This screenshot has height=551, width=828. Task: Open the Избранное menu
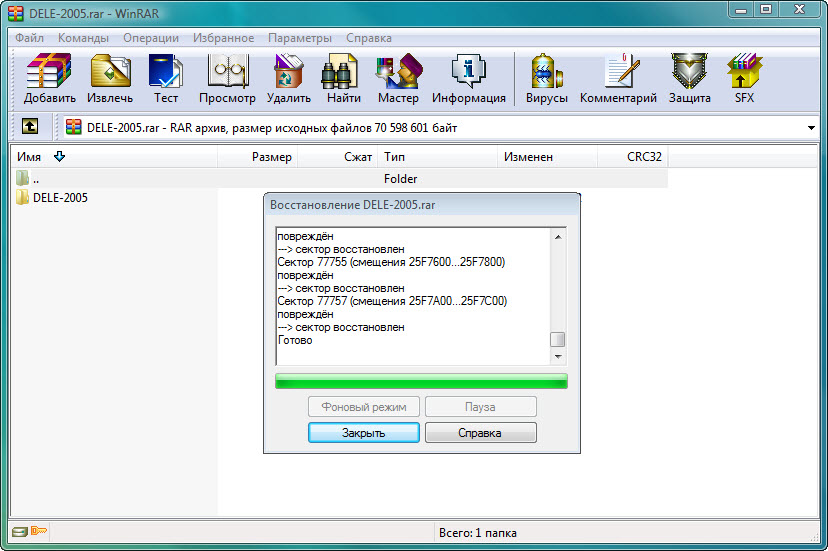(x=223, y=38)
